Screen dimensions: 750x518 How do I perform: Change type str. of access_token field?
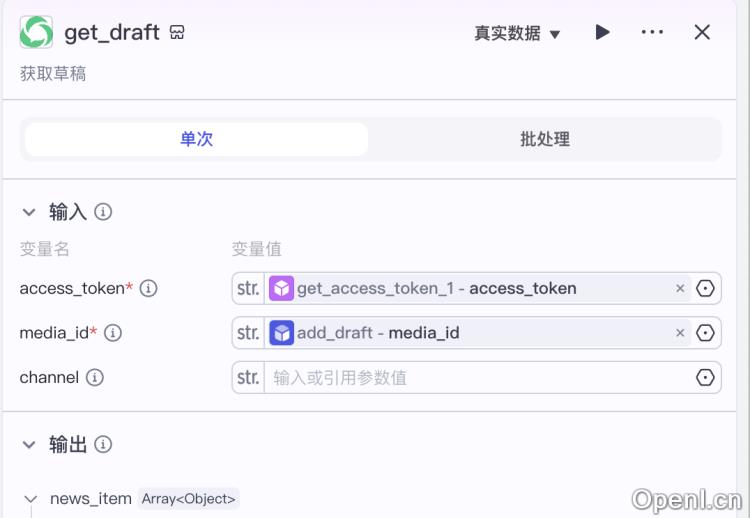(248, 288)
